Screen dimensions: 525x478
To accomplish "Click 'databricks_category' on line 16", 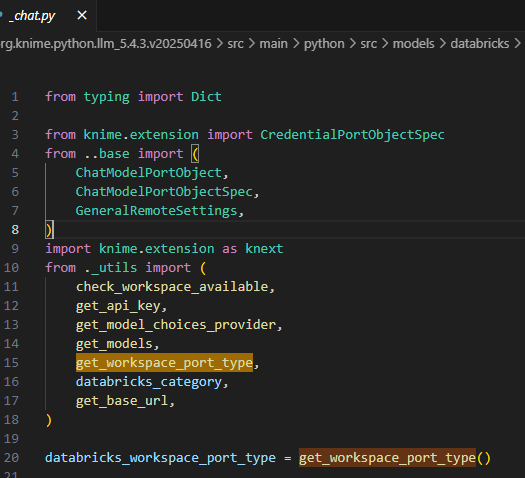I will [x=149, y=382].
